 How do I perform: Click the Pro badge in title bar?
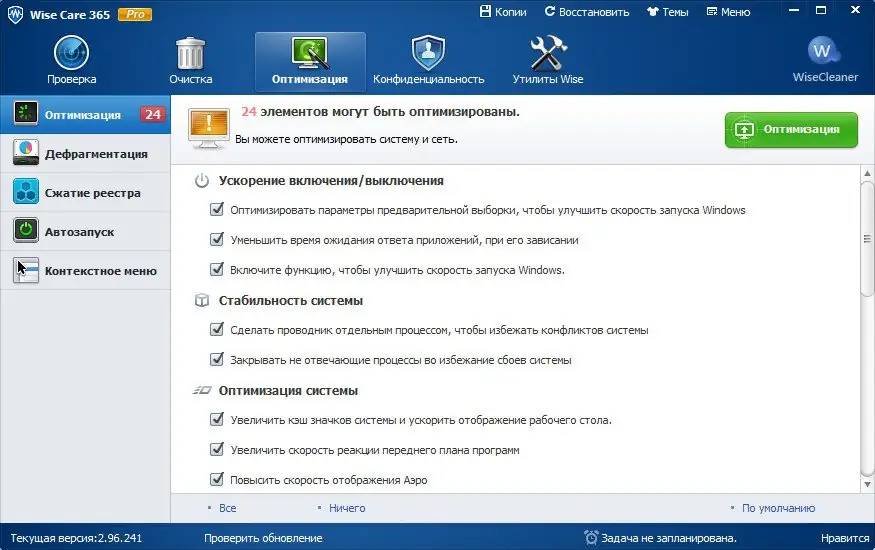click(135, 15)
